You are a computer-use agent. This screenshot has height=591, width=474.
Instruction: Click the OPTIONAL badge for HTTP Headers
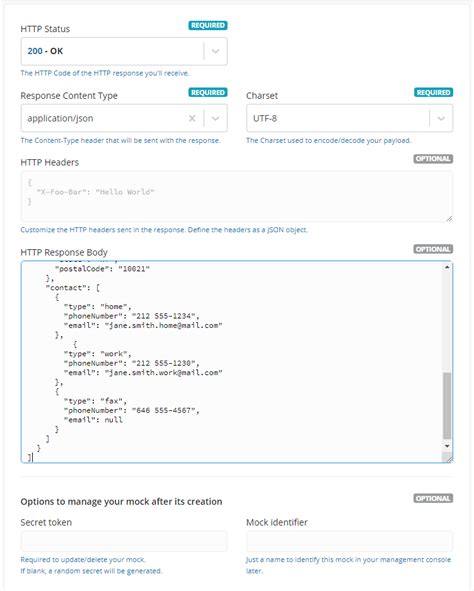(433, 159)
